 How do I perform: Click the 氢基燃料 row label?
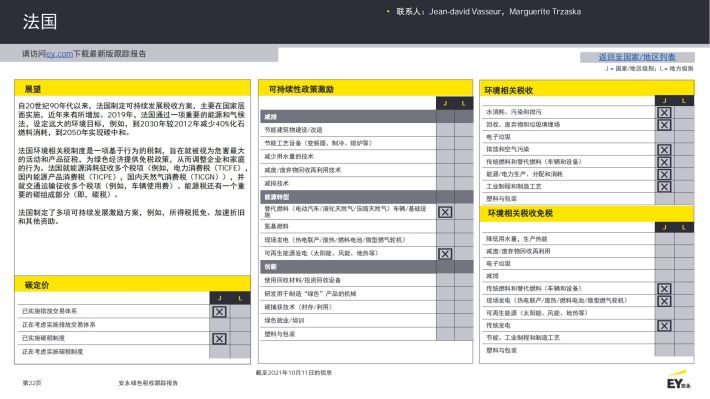click(277, 226)
